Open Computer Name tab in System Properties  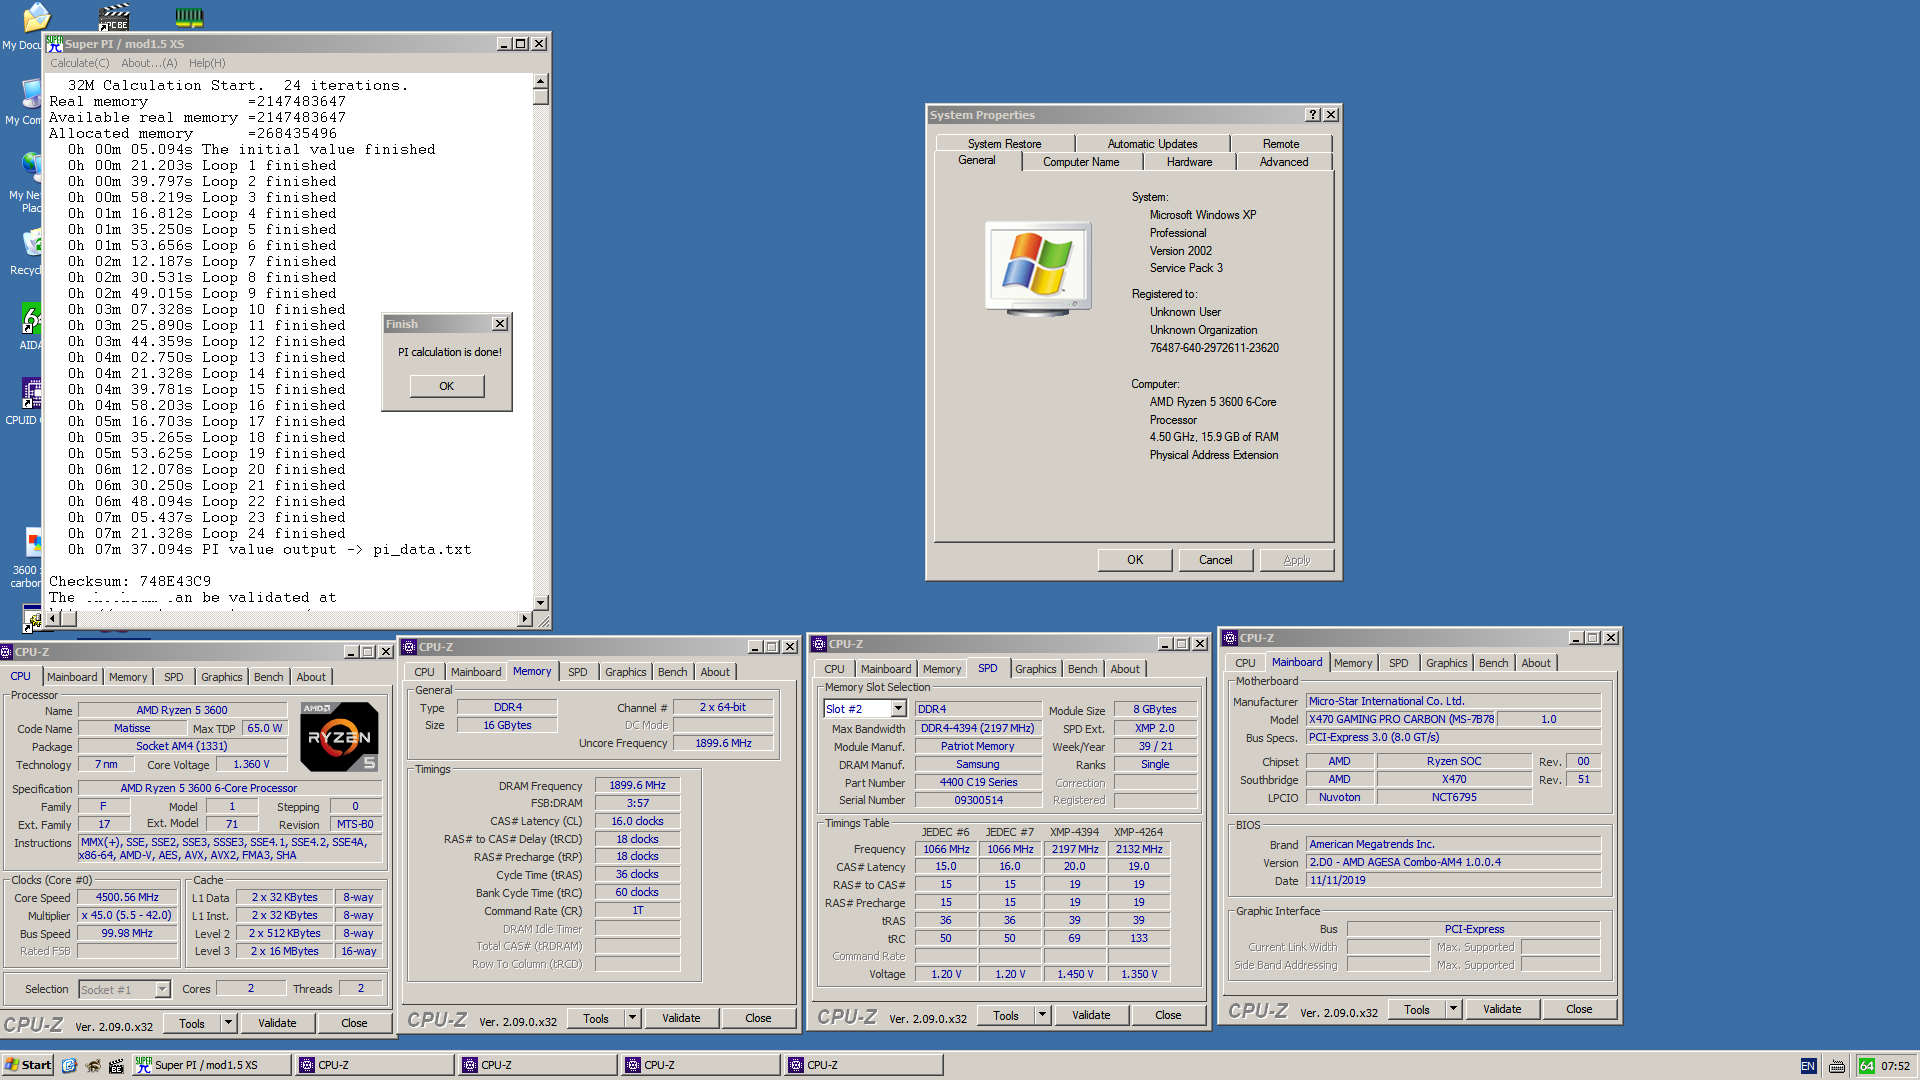pyautogui.click(x=1081, y=162)
